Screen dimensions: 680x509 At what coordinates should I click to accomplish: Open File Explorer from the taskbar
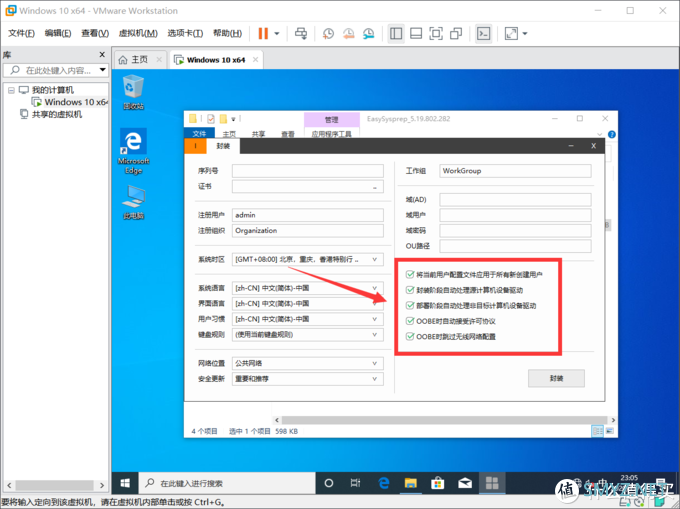[x=410, y=483]
